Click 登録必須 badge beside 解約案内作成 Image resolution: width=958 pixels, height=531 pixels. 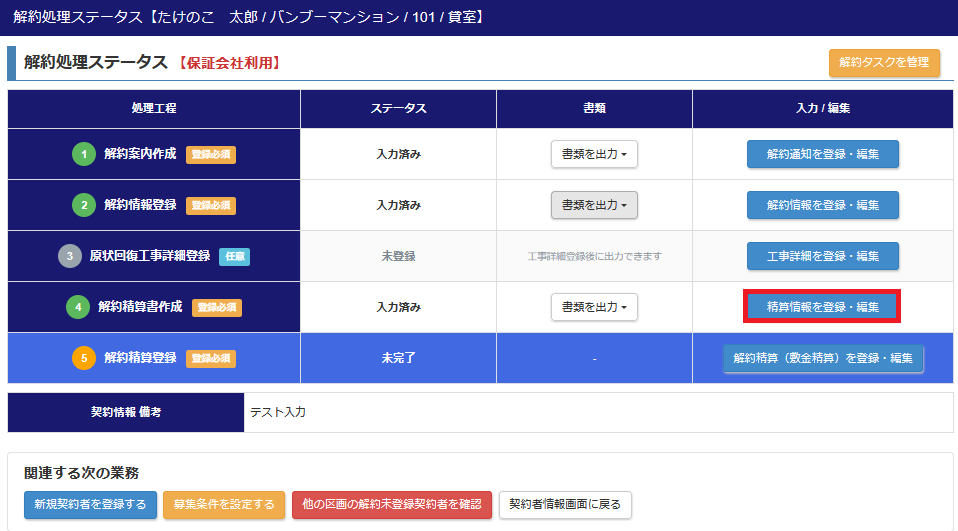pyautogui.click(x=211, y=155)
